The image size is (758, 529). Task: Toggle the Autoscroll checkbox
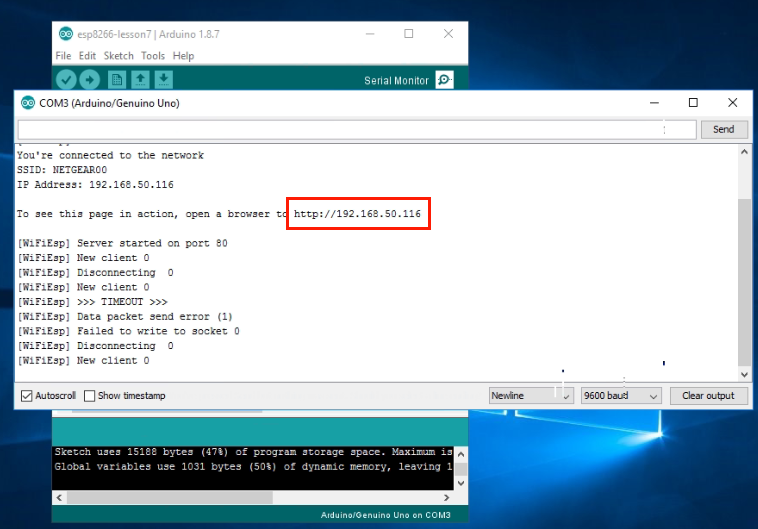tap(27, 396)
